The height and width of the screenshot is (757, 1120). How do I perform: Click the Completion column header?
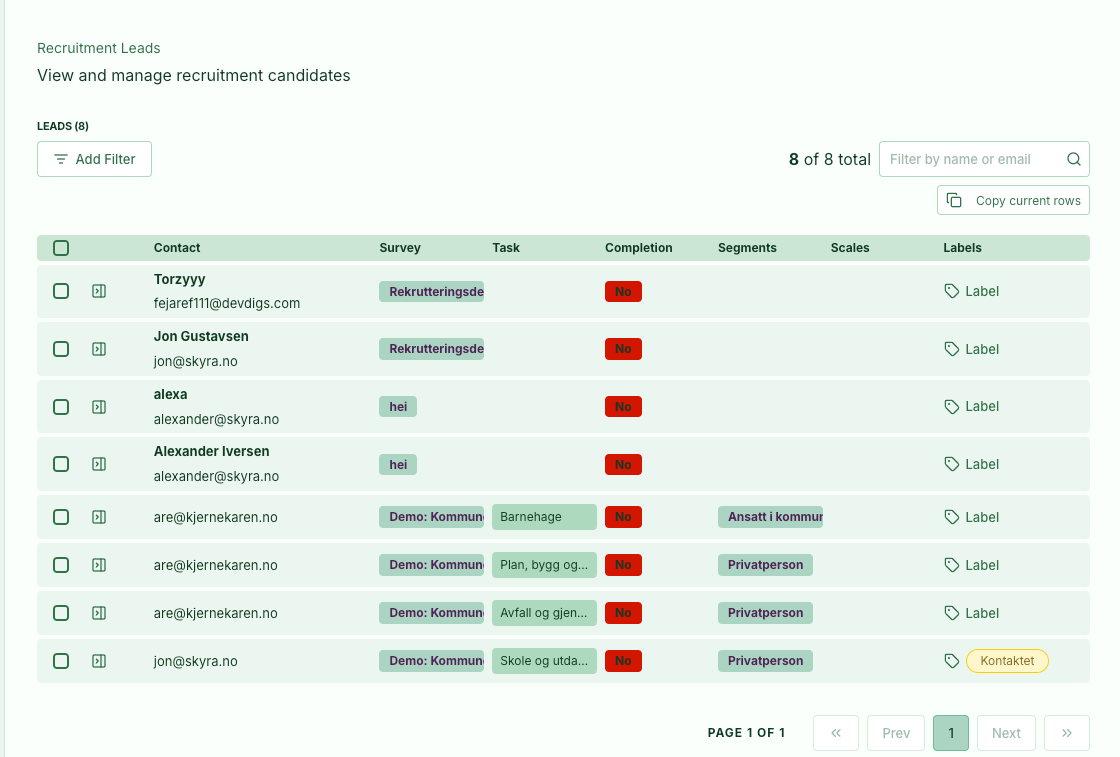[x=639, y=248]
